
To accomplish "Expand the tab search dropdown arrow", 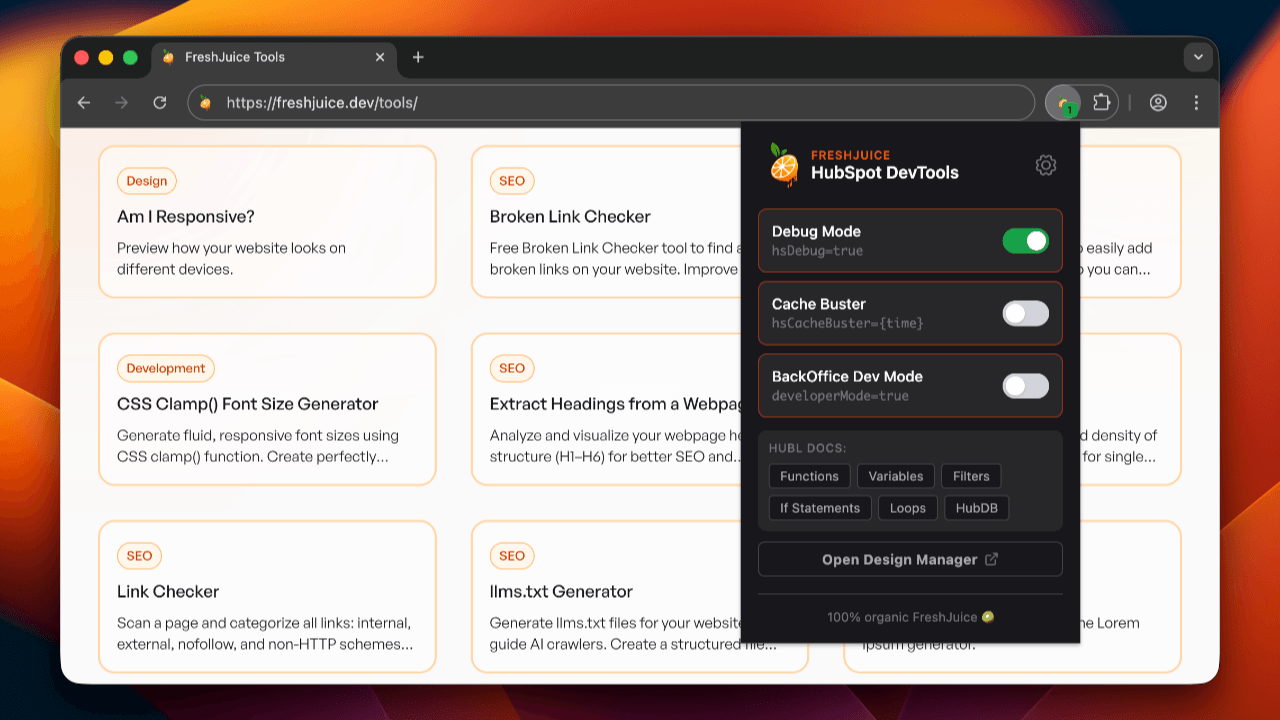I will point(1198,57).
